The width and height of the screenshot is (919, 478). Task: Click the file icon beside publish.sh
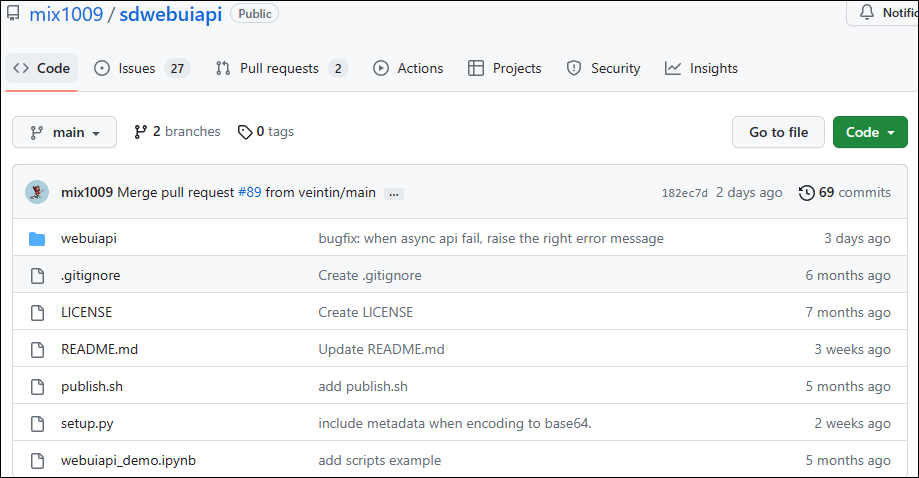click(x=37, y=387)
